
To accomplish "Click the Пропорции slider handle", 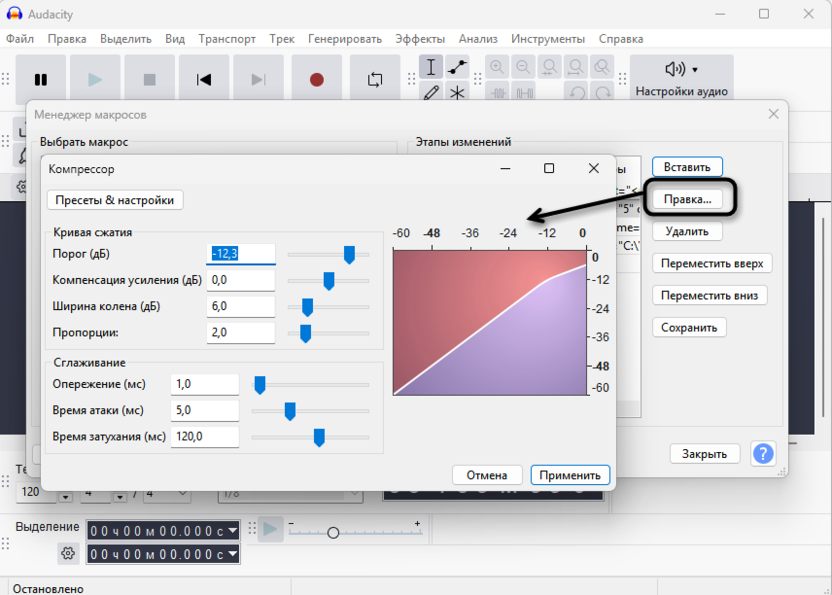I will pyautogui.click(x=306, y=333).
